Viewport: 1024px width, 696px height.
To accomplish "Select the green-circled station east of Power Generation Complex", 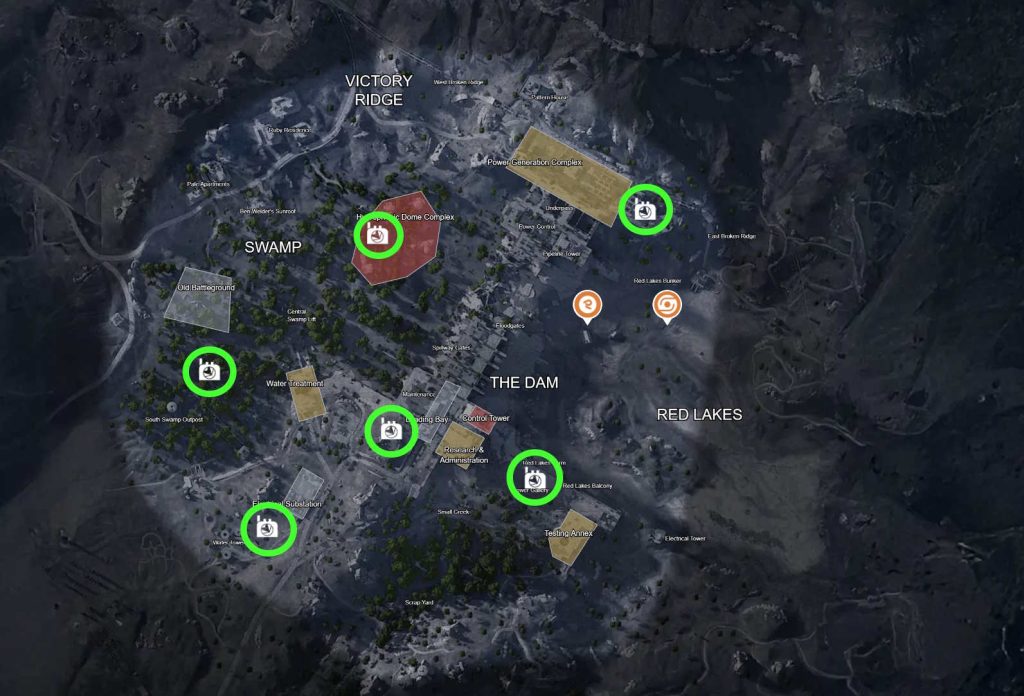I will point(645,210).
